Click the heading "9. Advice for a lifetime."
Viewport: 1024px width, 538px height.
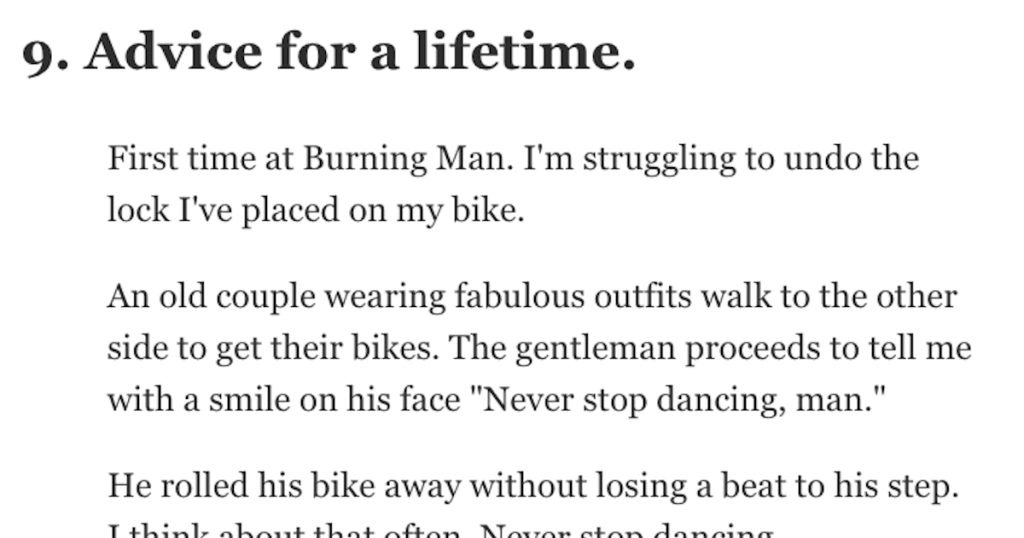pos(328,52)
